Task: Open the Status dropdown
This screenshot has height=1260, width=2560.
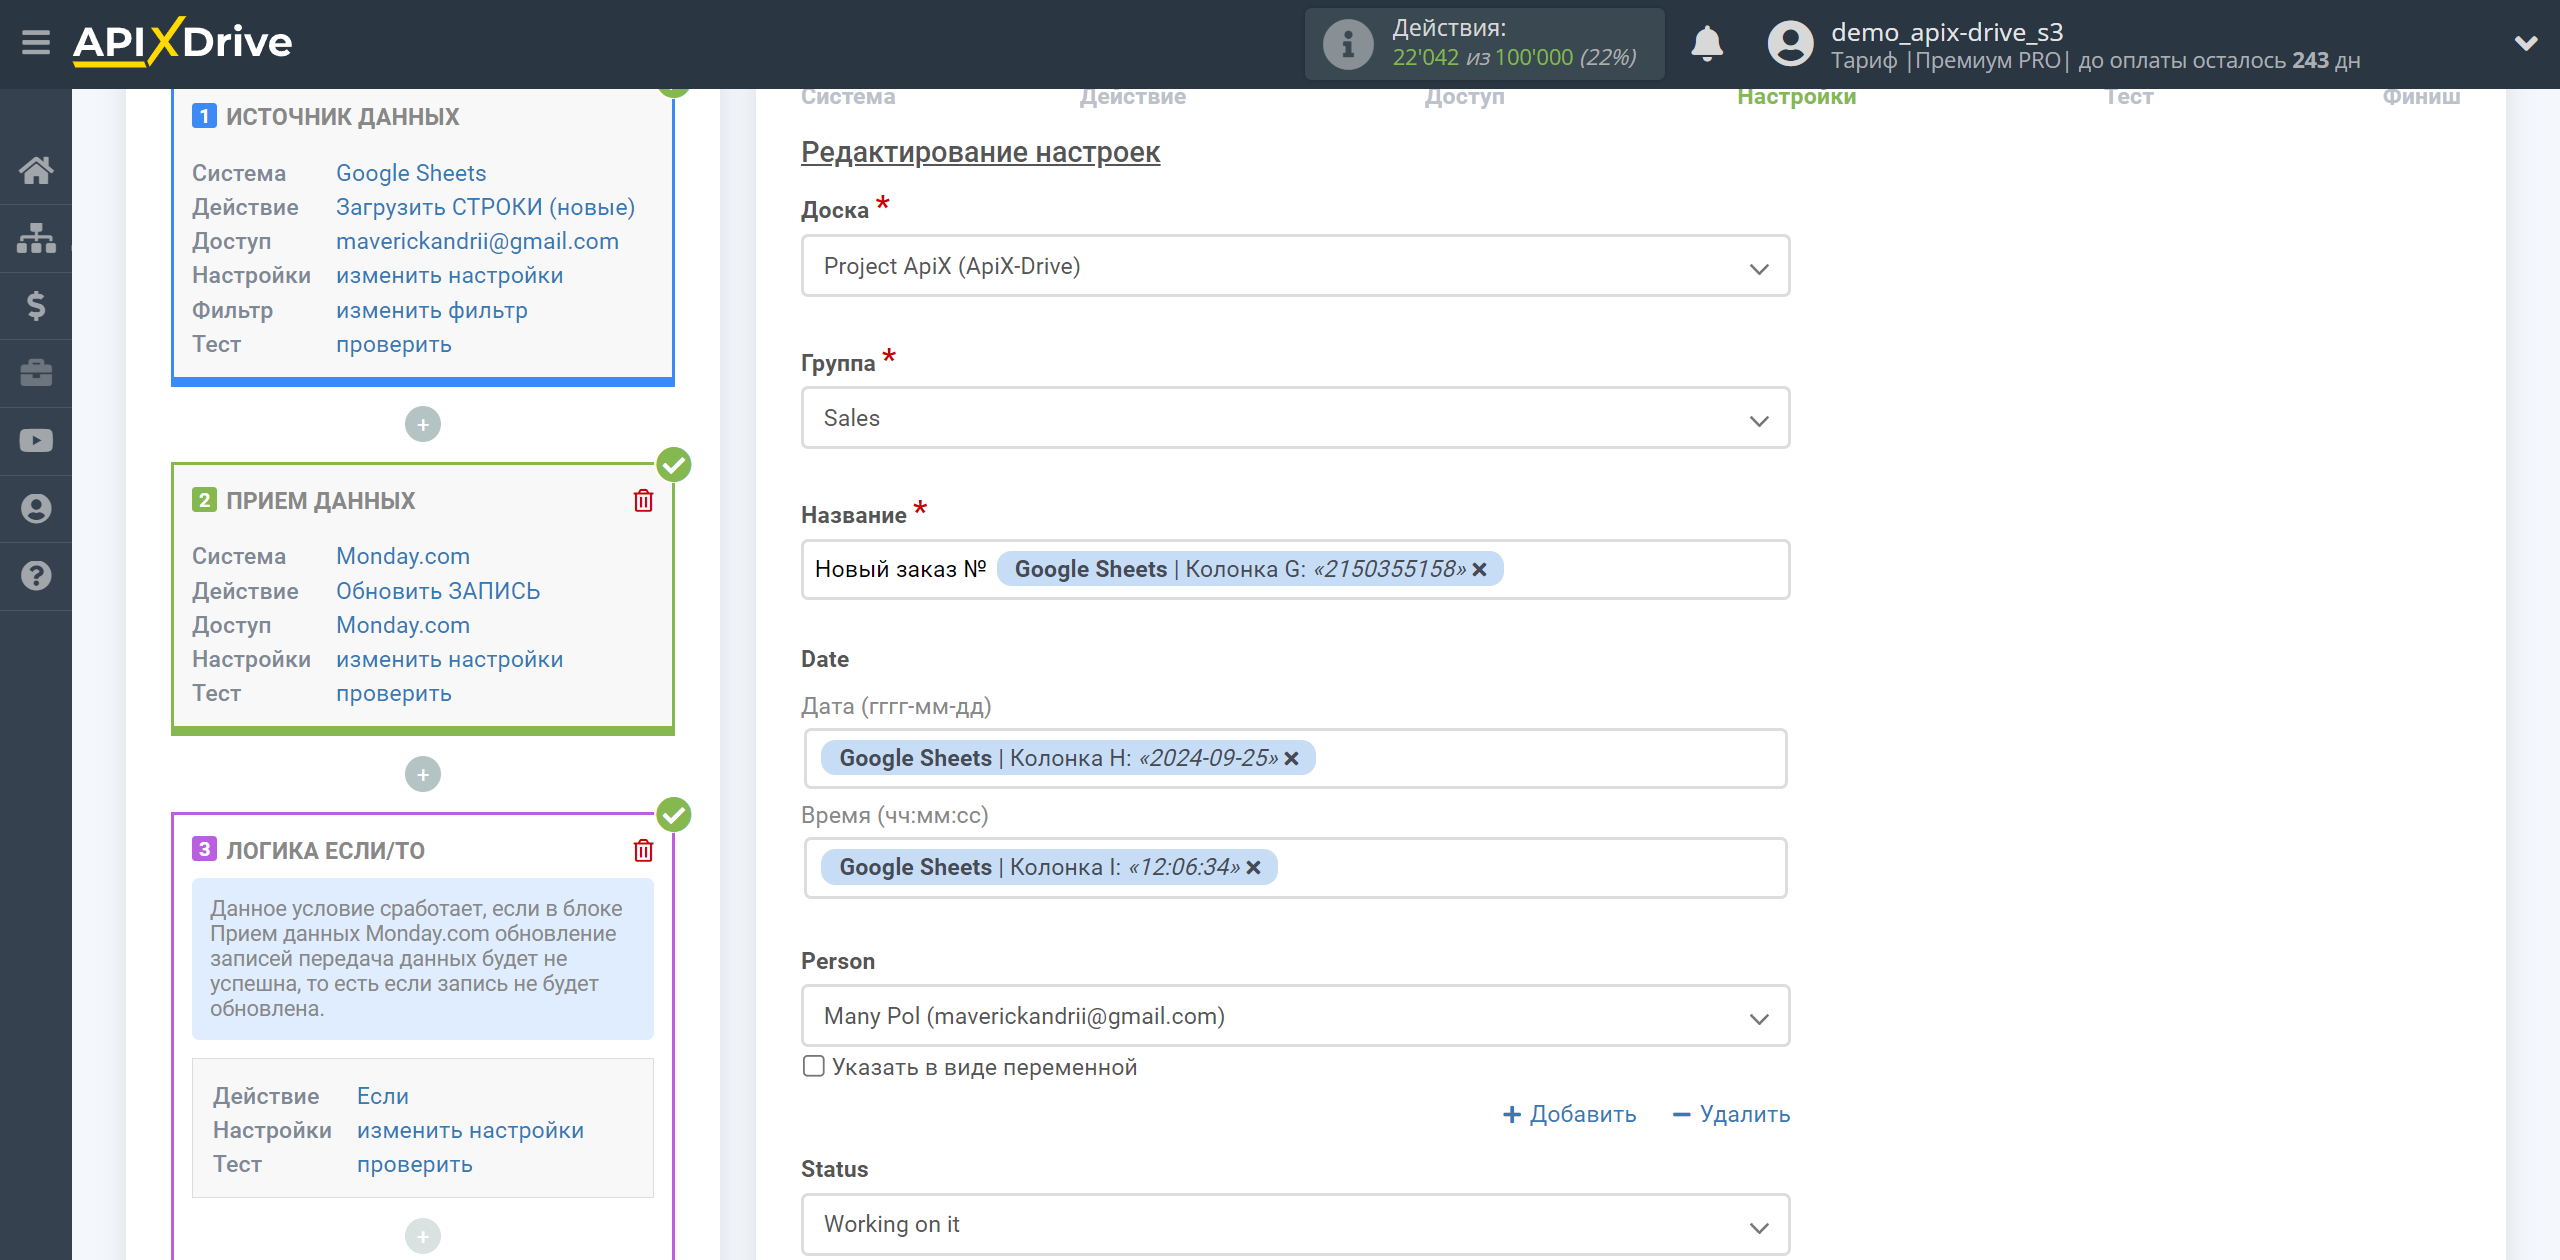Action: coord(1295,1224)
